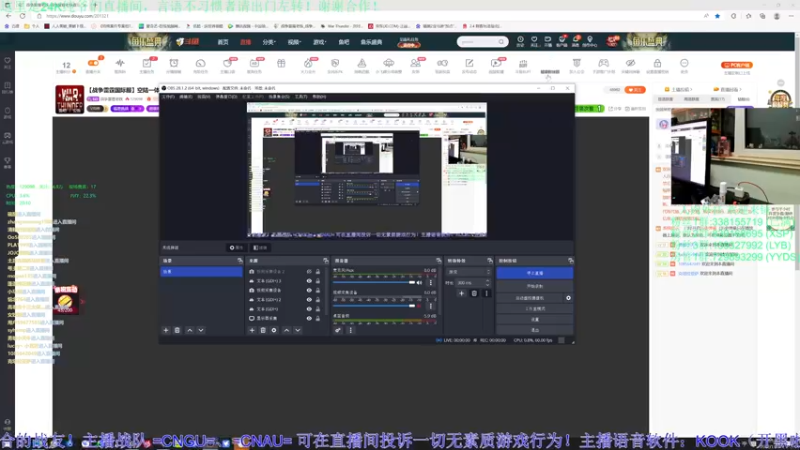800x450 pixels.
Task: Click the alarm clock icon in Douyu toolbar
Action: tap(173, 63)
